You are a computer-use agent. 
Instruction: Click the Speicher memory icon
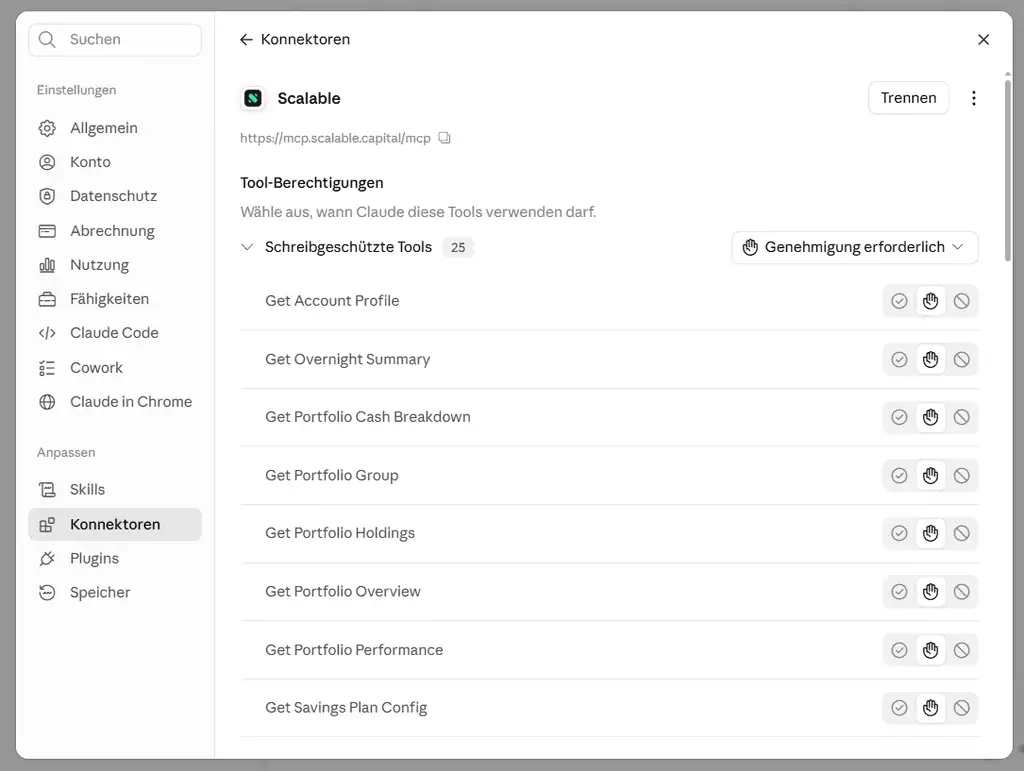click(47, 593)
